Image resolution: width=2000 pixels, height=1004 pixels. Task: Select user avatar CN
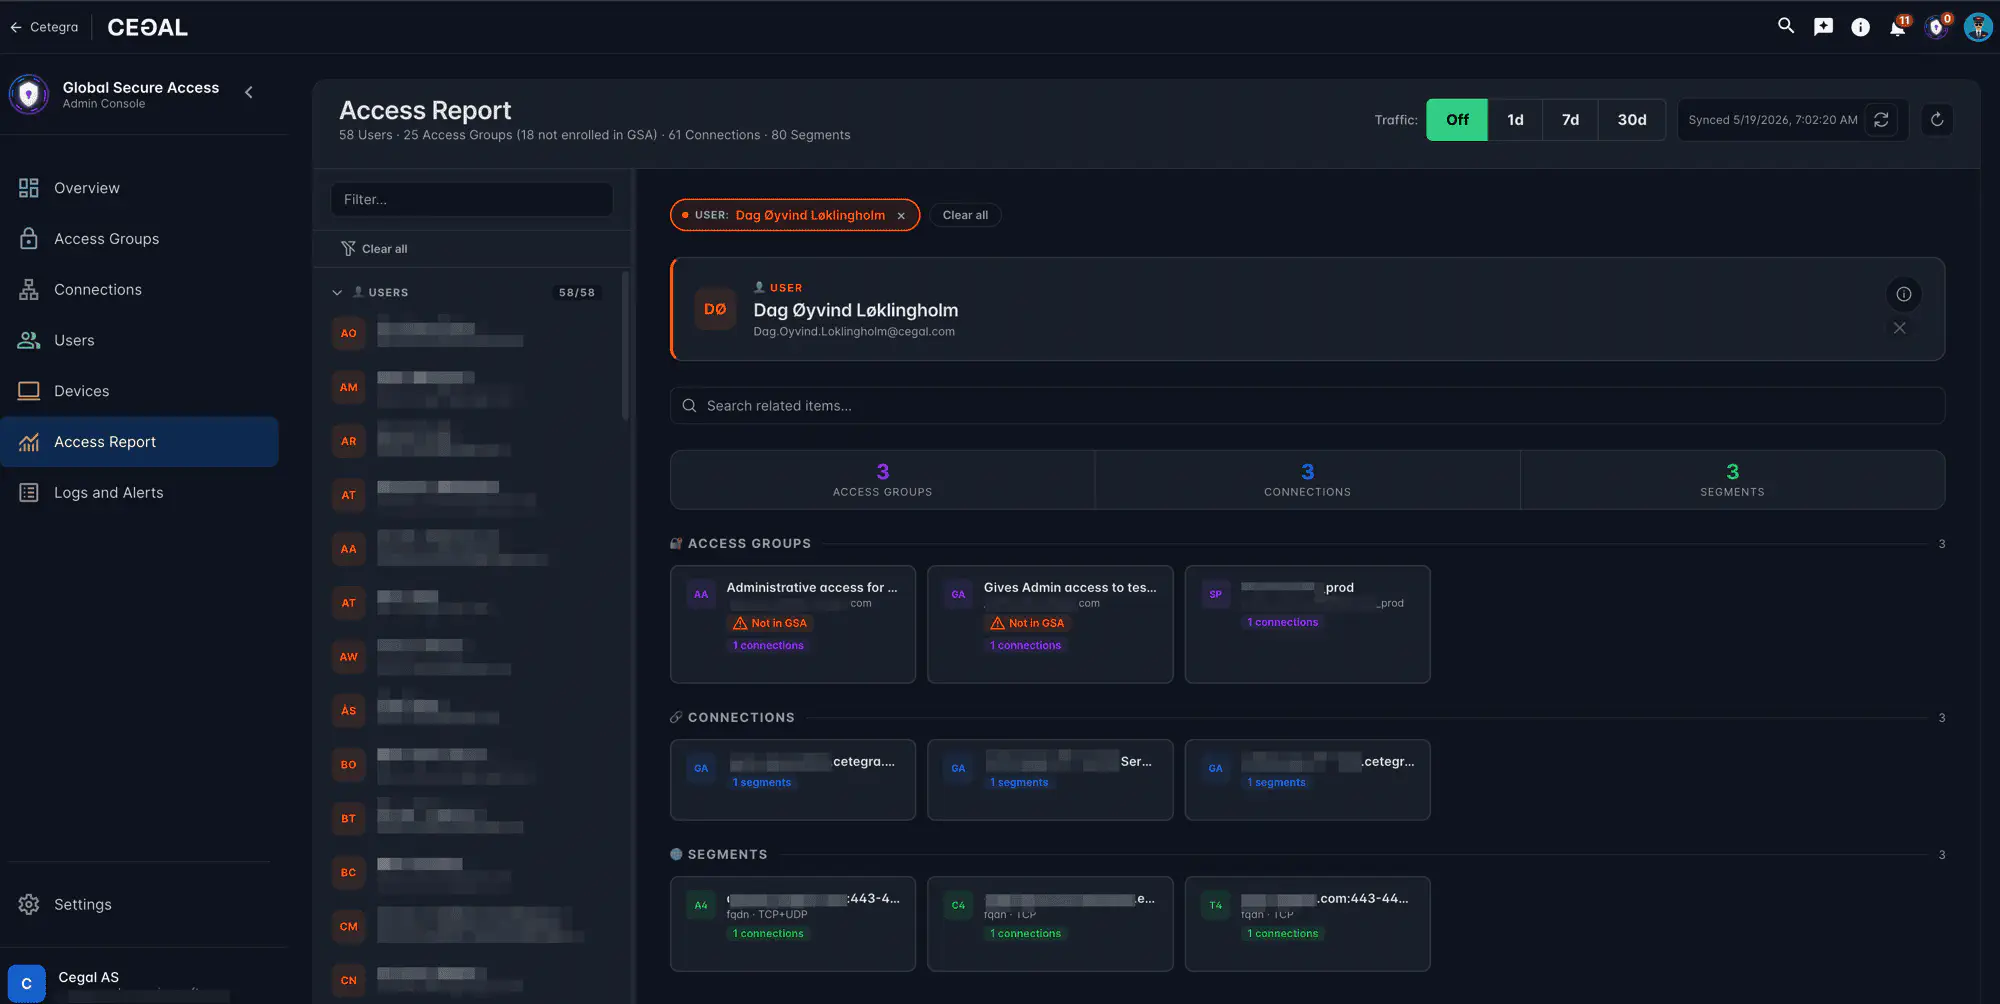coord(348,980)
